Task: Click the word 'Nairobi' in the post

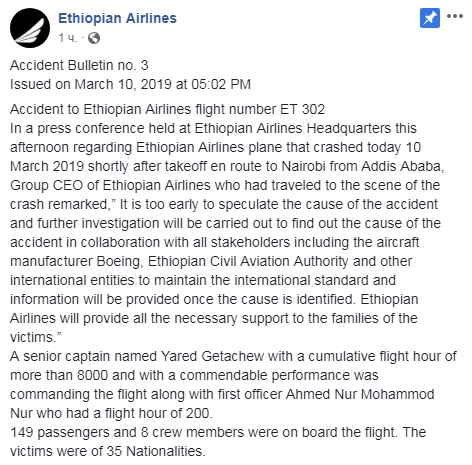Action: click(x=303, y=166)
